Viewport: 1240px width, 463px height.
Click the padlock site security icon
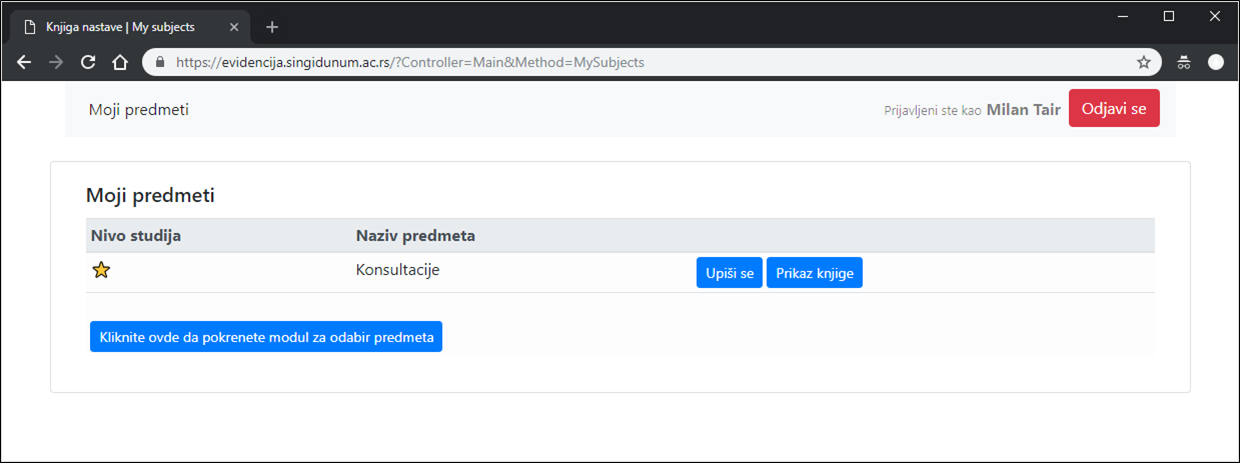(x=159, y=62)
